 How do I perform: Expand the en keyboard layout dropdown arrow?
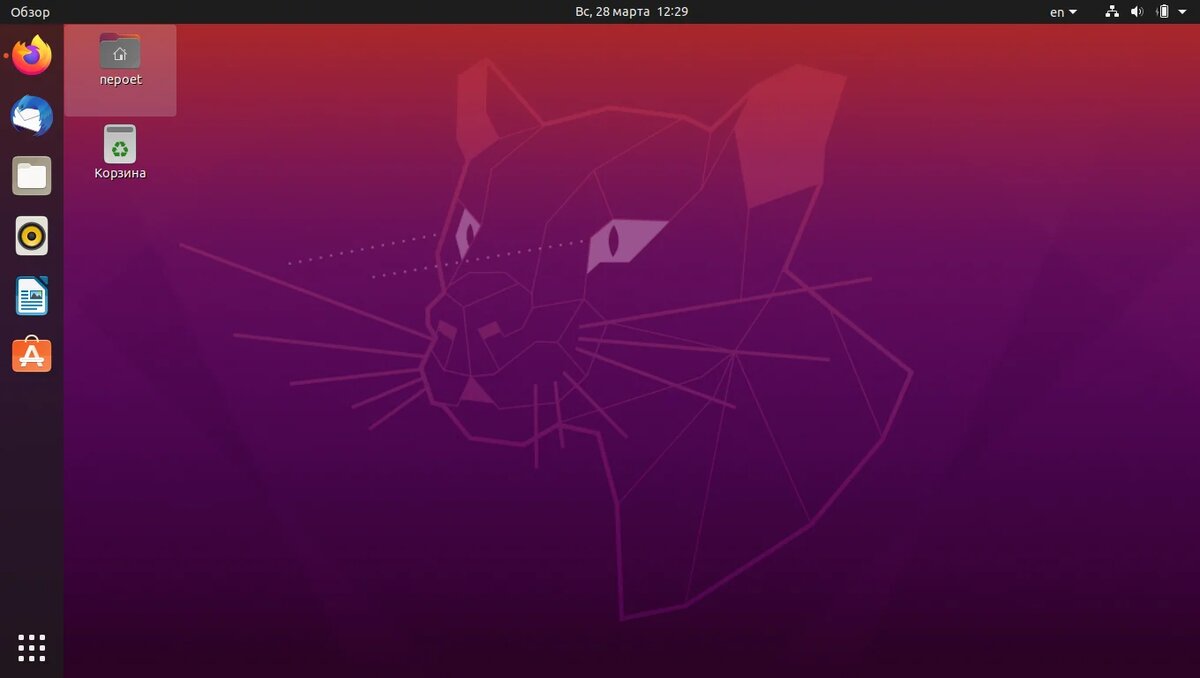[x=1073, y=12]
